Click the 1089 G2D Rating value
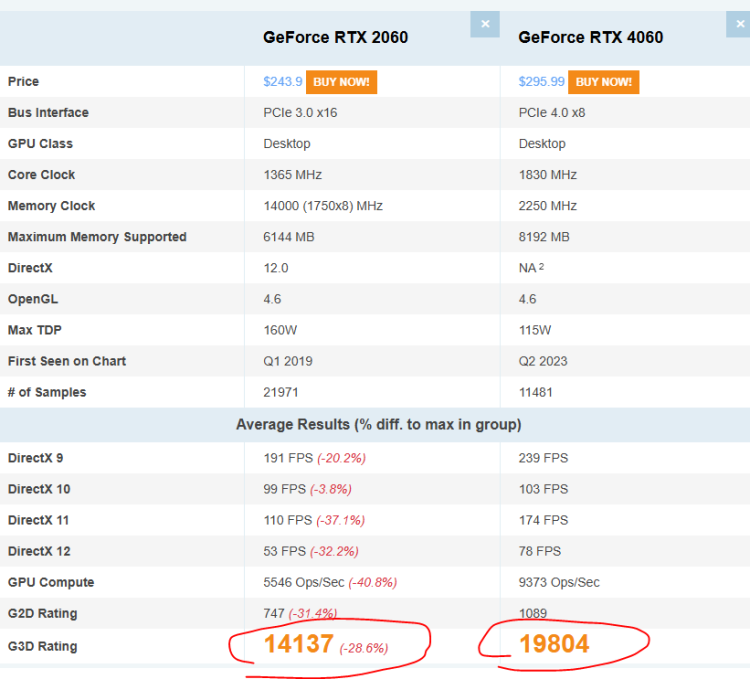The width and height of the screenshot is (750, 679). point(533,613)
